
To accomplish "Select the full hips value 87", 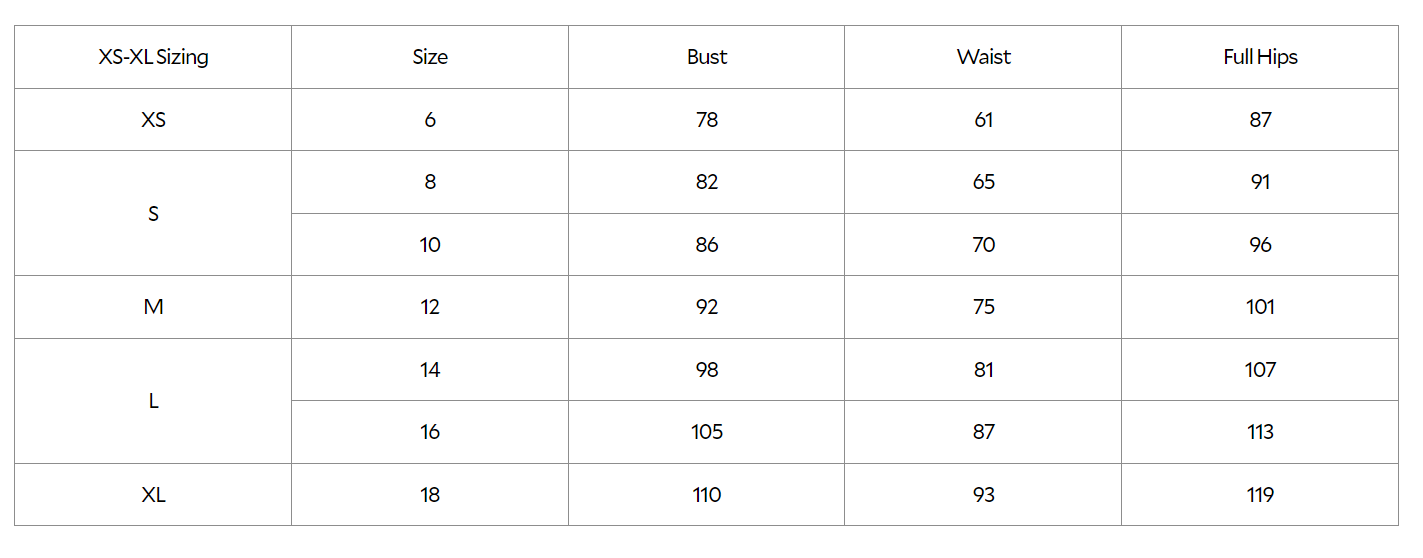I will point(1260,120).
